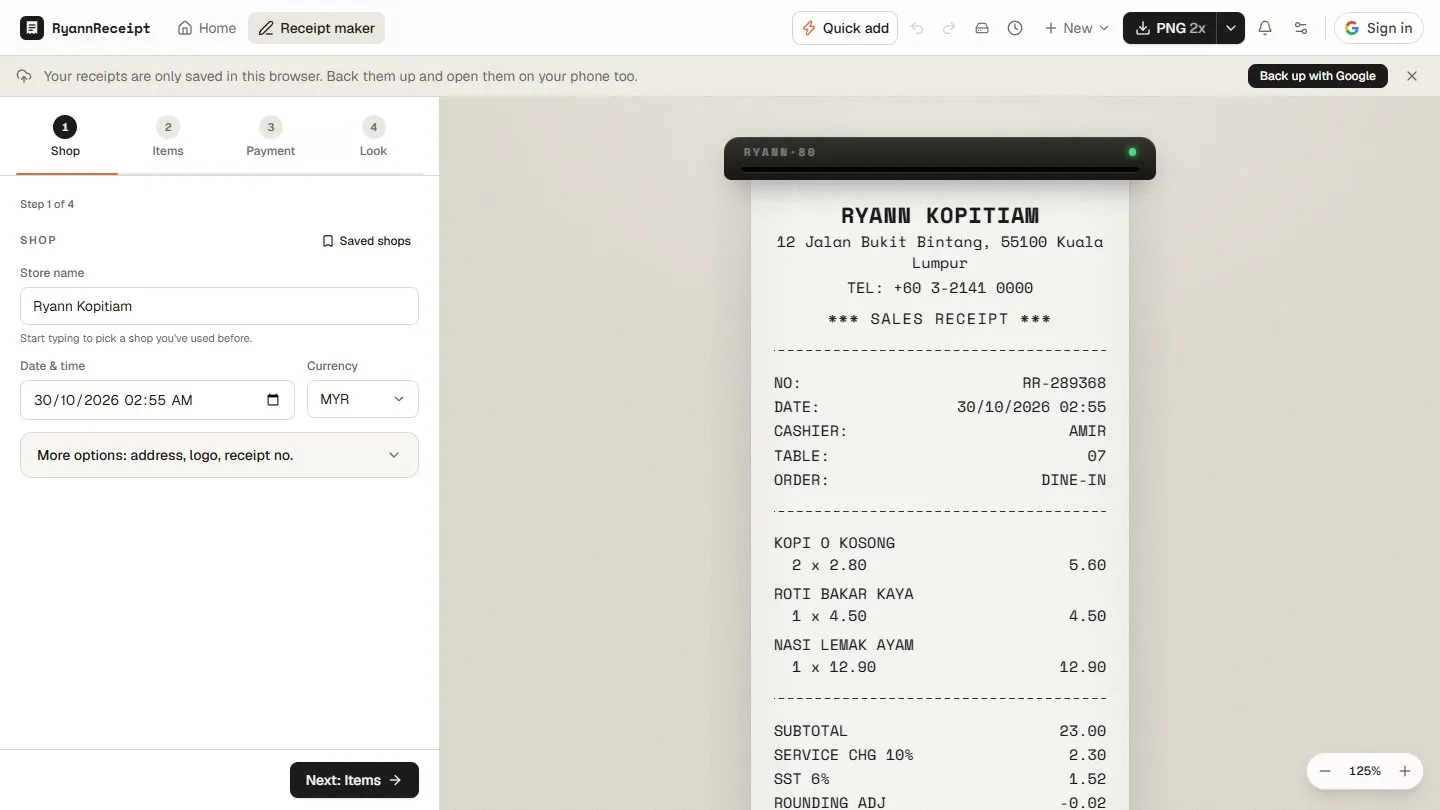Screen dimensions: 1440x810
Task: Go to the Home page
Action: pyautogui.click(x=207, y=28)
